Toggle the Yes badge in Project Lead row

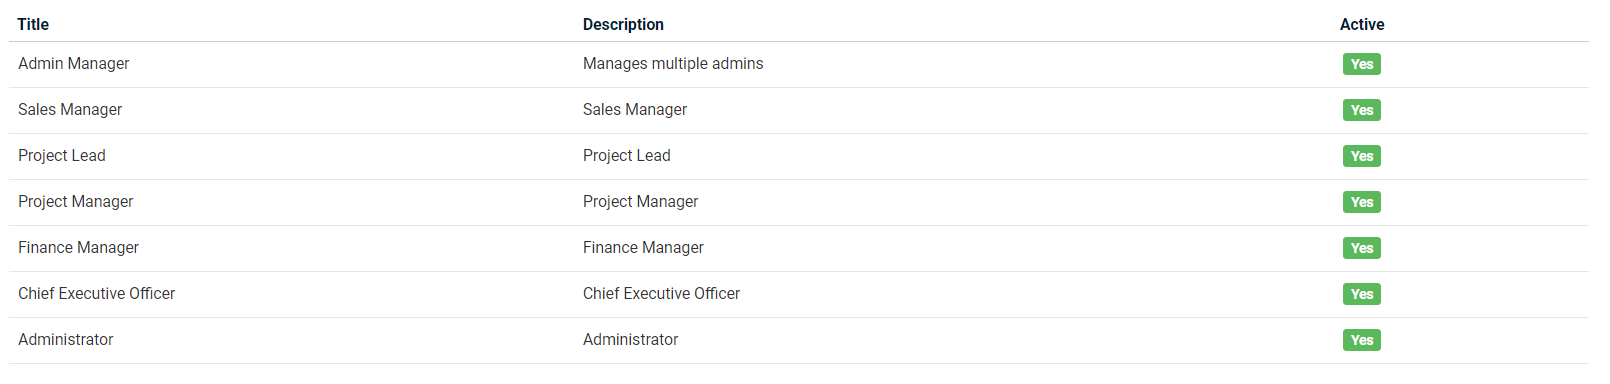pyautogui.click(x=1361, y=156)
